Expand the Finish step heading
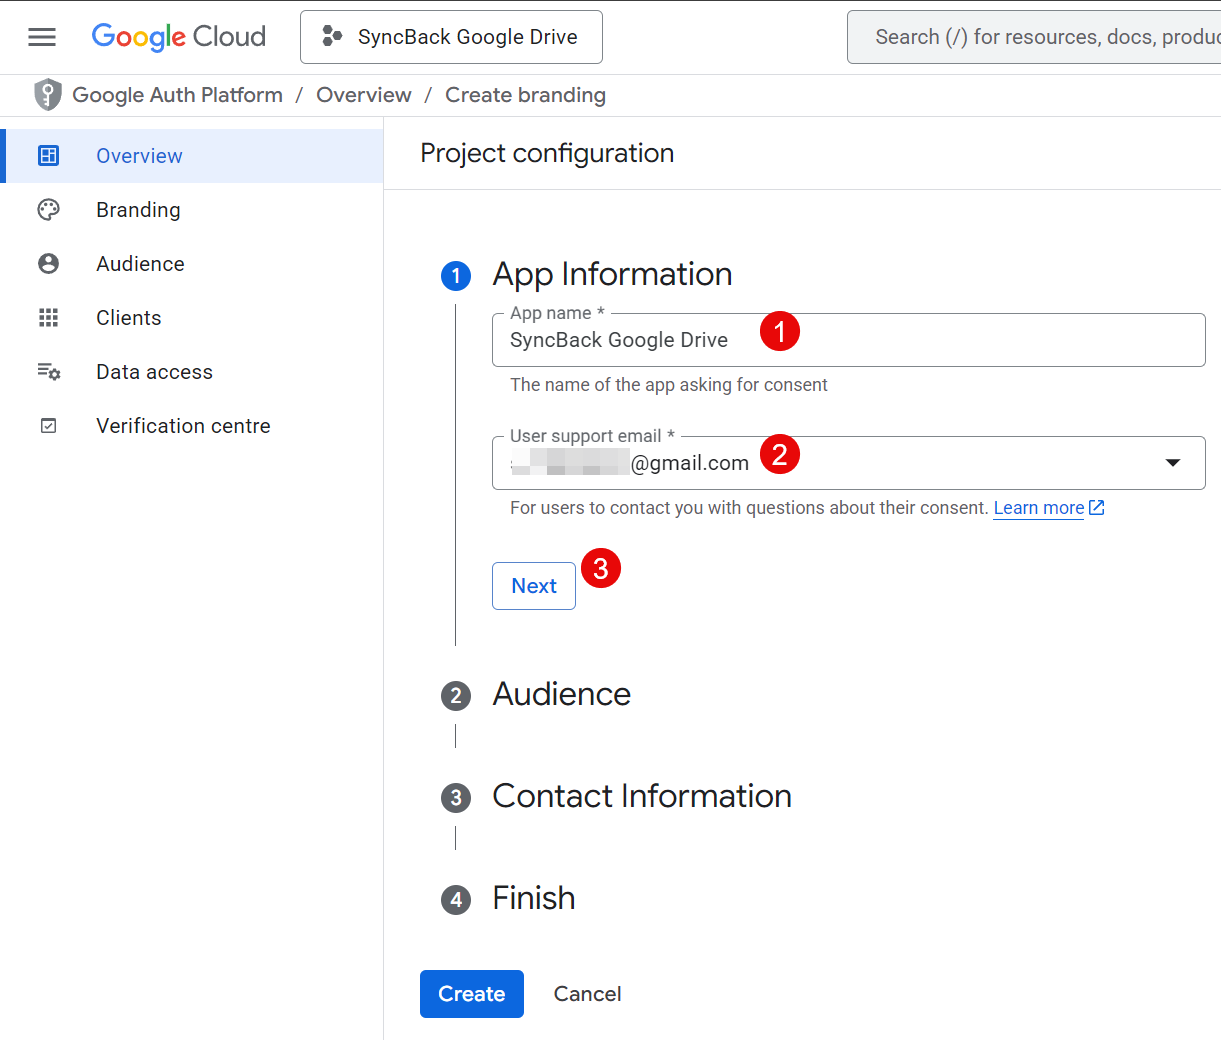Viewport: 1221px width, 1040px height. (x=534, y=899)
